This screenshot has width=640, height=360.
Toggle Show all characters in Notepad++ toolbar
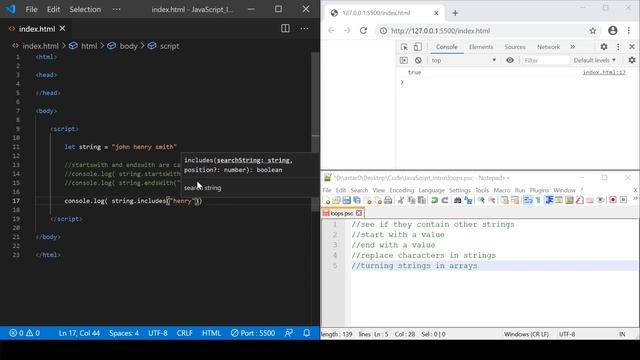tap(538, 200)
